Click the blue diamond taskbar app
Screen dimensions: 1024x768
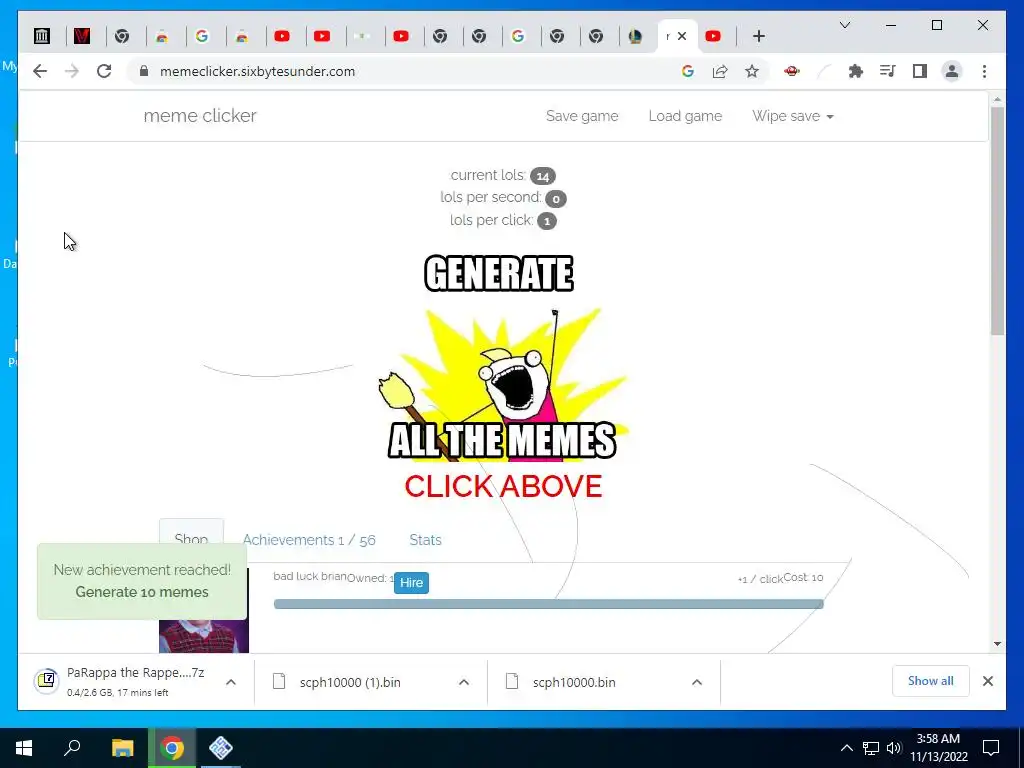pyautogui.click(x=221, y=748)
